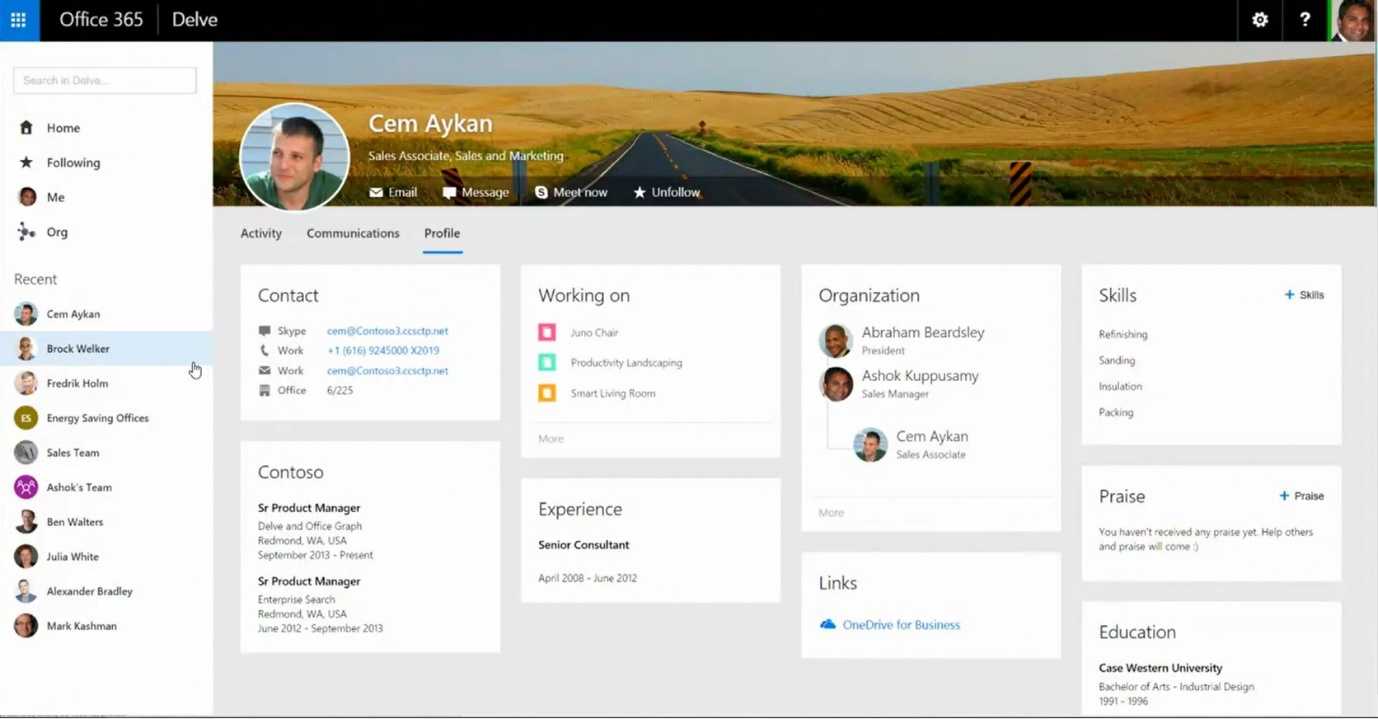Image resolution: width=1378 pixels, height=719 pixels.
Task: Select Cem Aykan in Recent list
Action: click(106, 314)
